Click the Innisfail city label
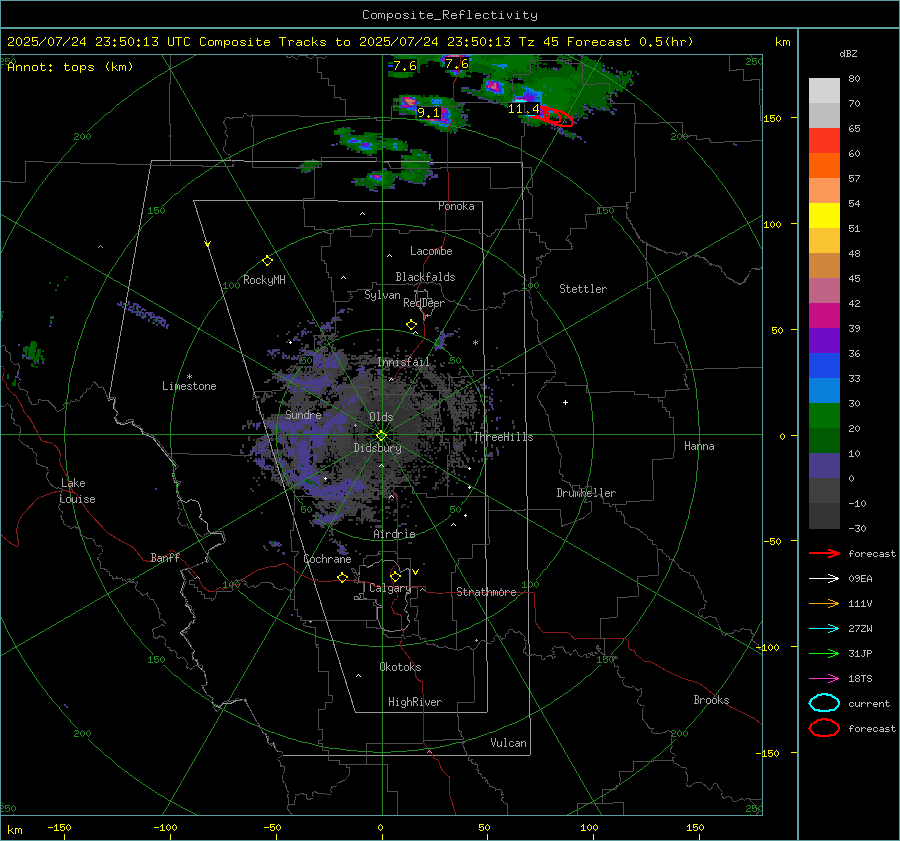900x841 pixels. 404,362
